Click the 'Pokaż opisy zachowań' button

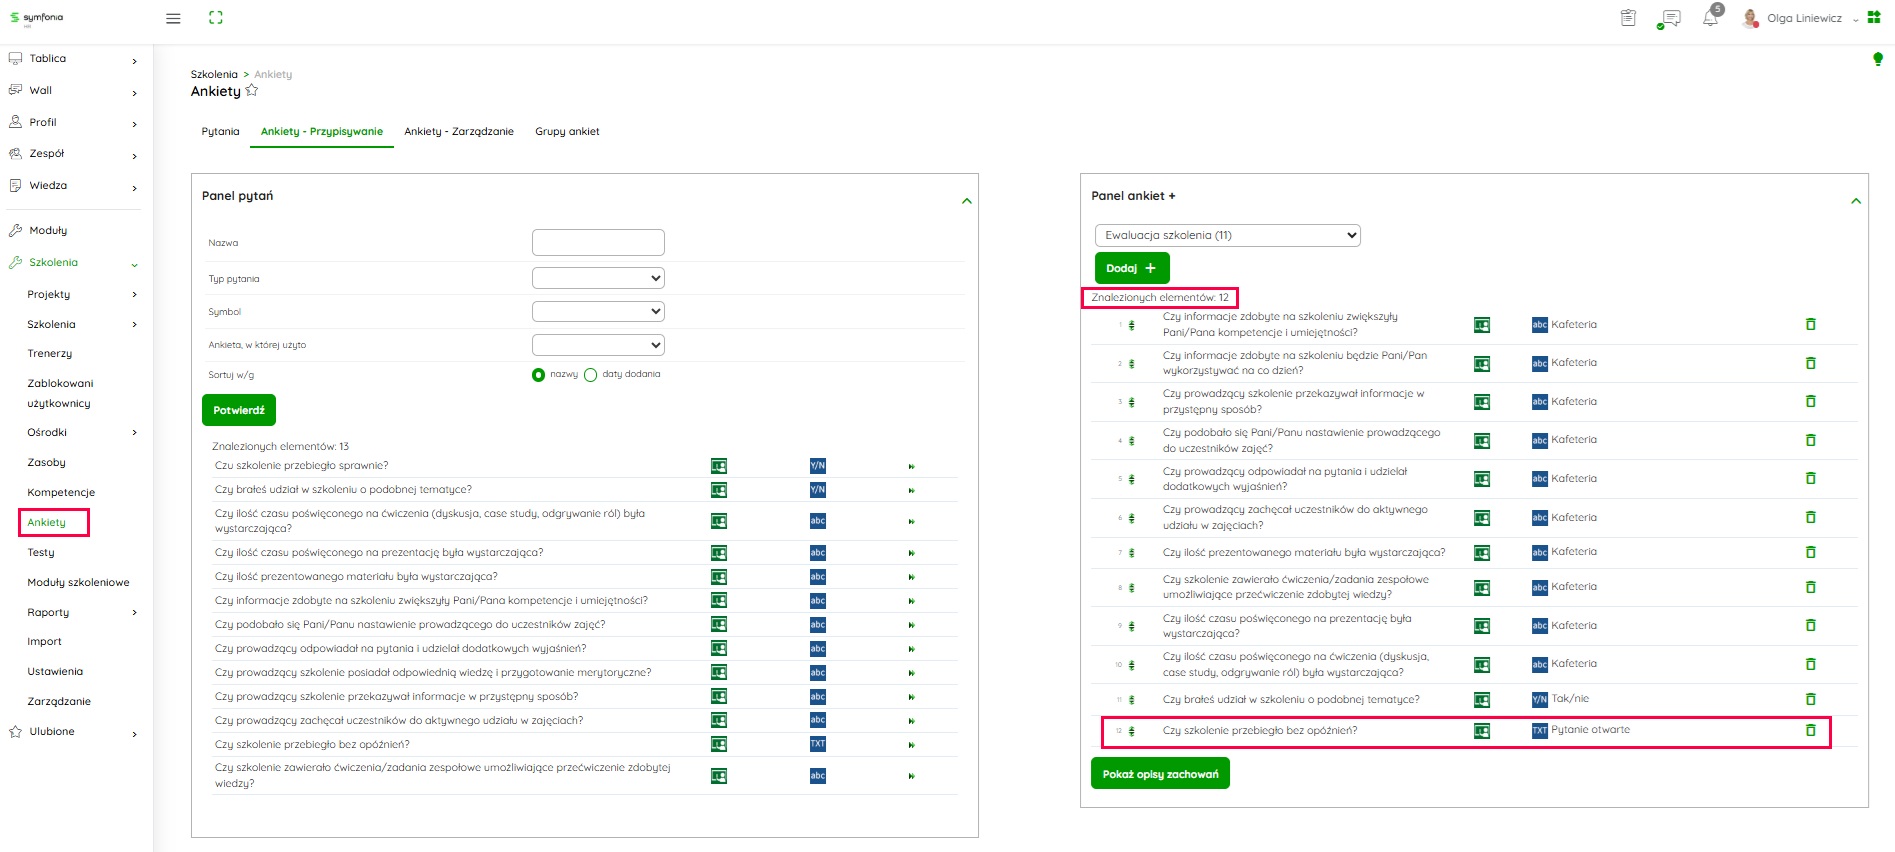pos(1160,774)
